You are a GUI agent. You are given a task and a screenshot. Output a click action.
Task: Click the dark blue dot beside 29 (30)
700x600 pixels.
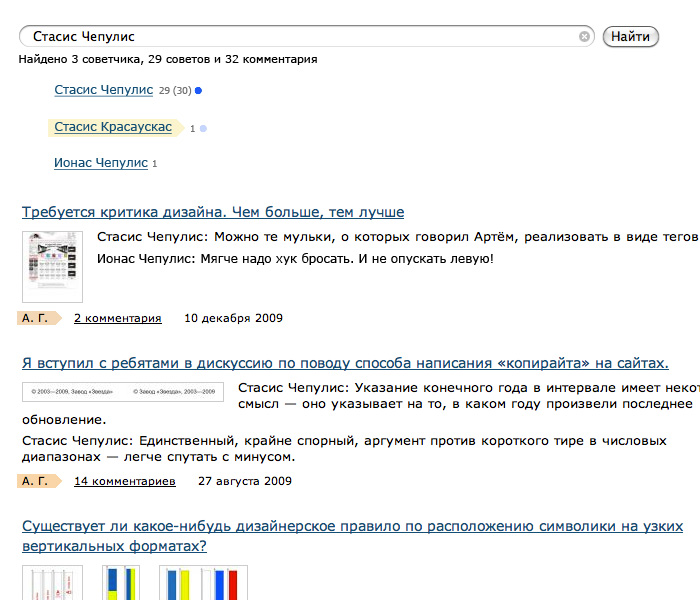pos(198,91)
